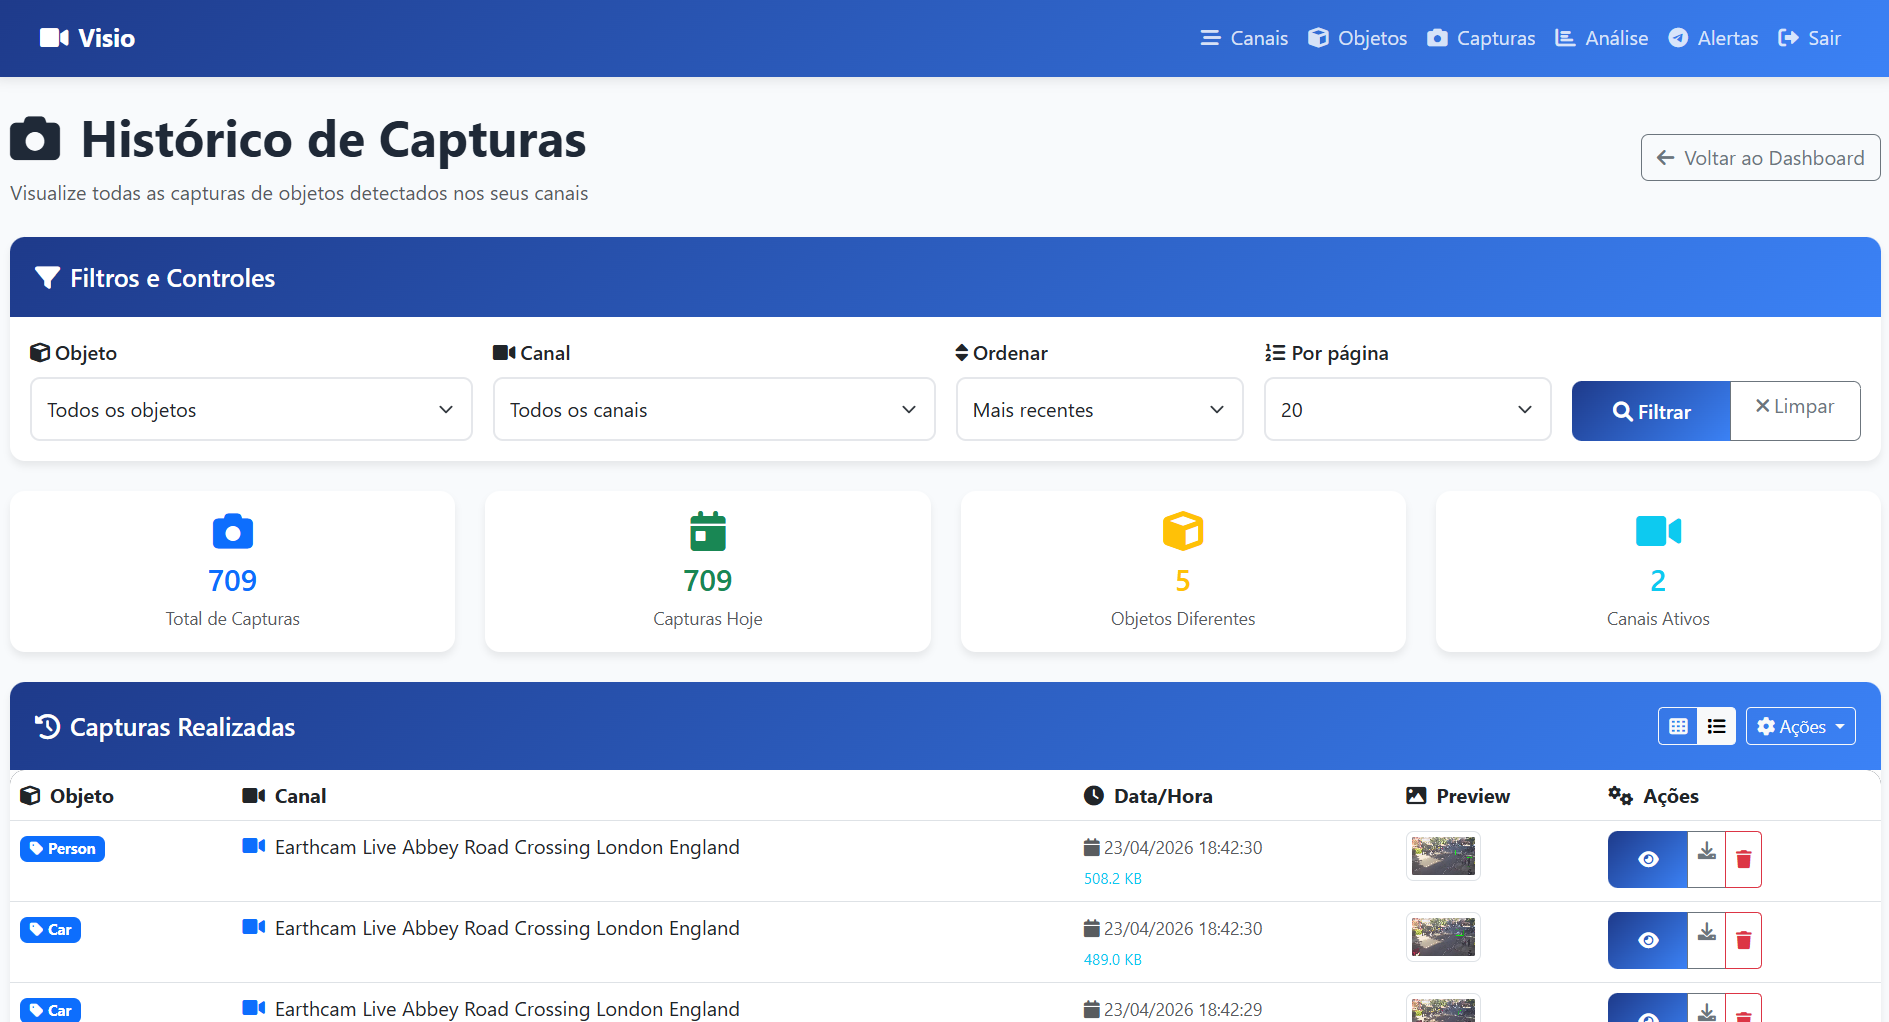The image size is (1889, 1022).
Task: Open the Análise menu item
Action: tap(1601, 38)
